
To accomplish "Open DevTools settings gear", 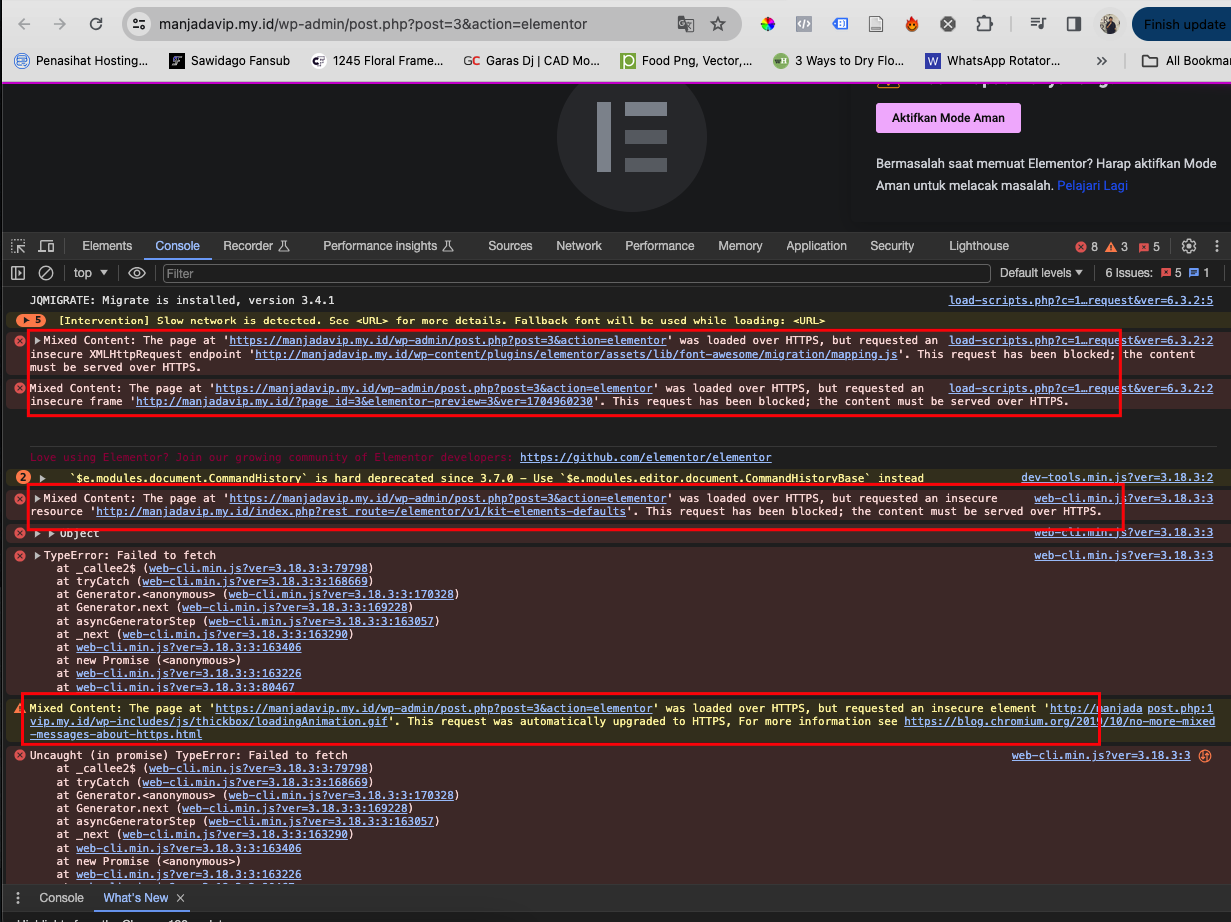I will (x=1189, y=246).
